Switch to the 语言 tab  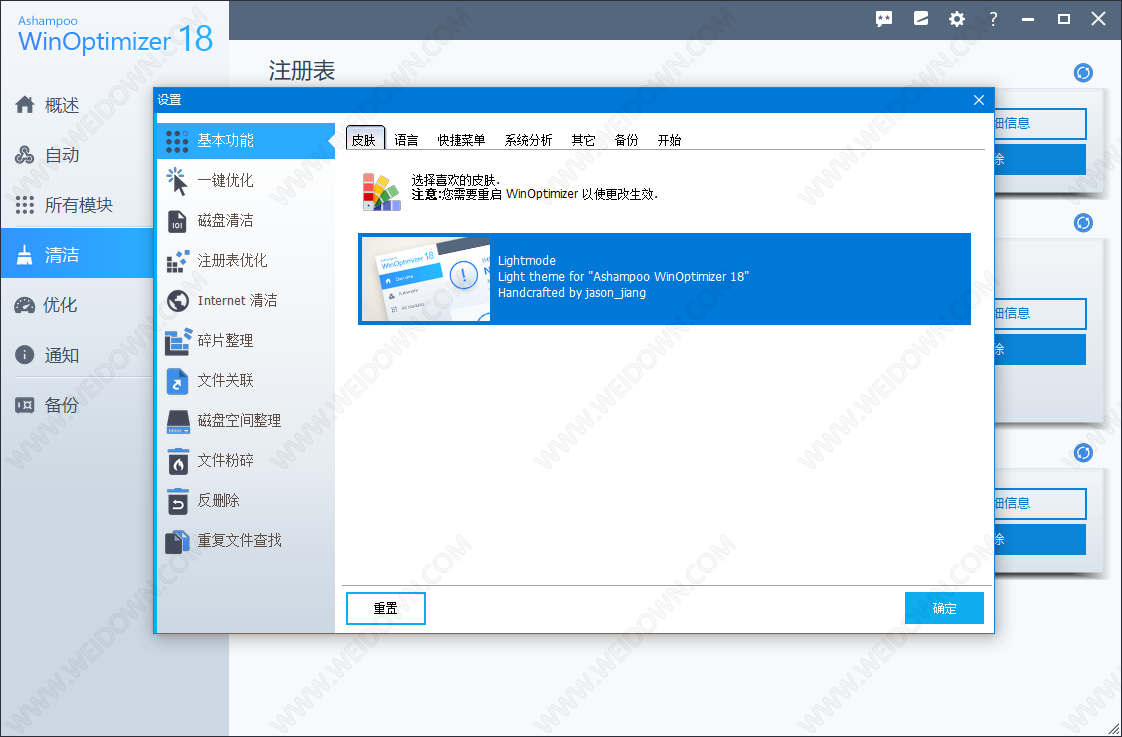[406, 140]
